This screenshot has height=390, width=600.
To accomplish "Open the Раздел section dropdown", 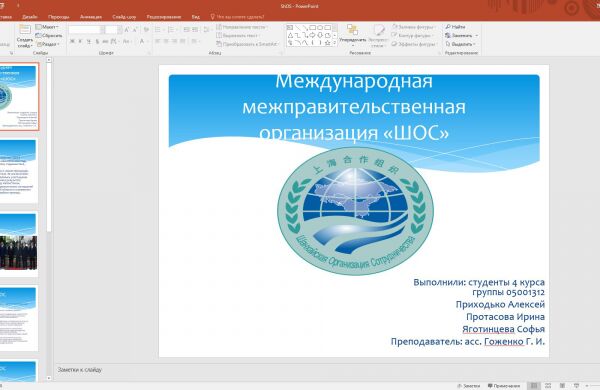I will coord(48,44).
